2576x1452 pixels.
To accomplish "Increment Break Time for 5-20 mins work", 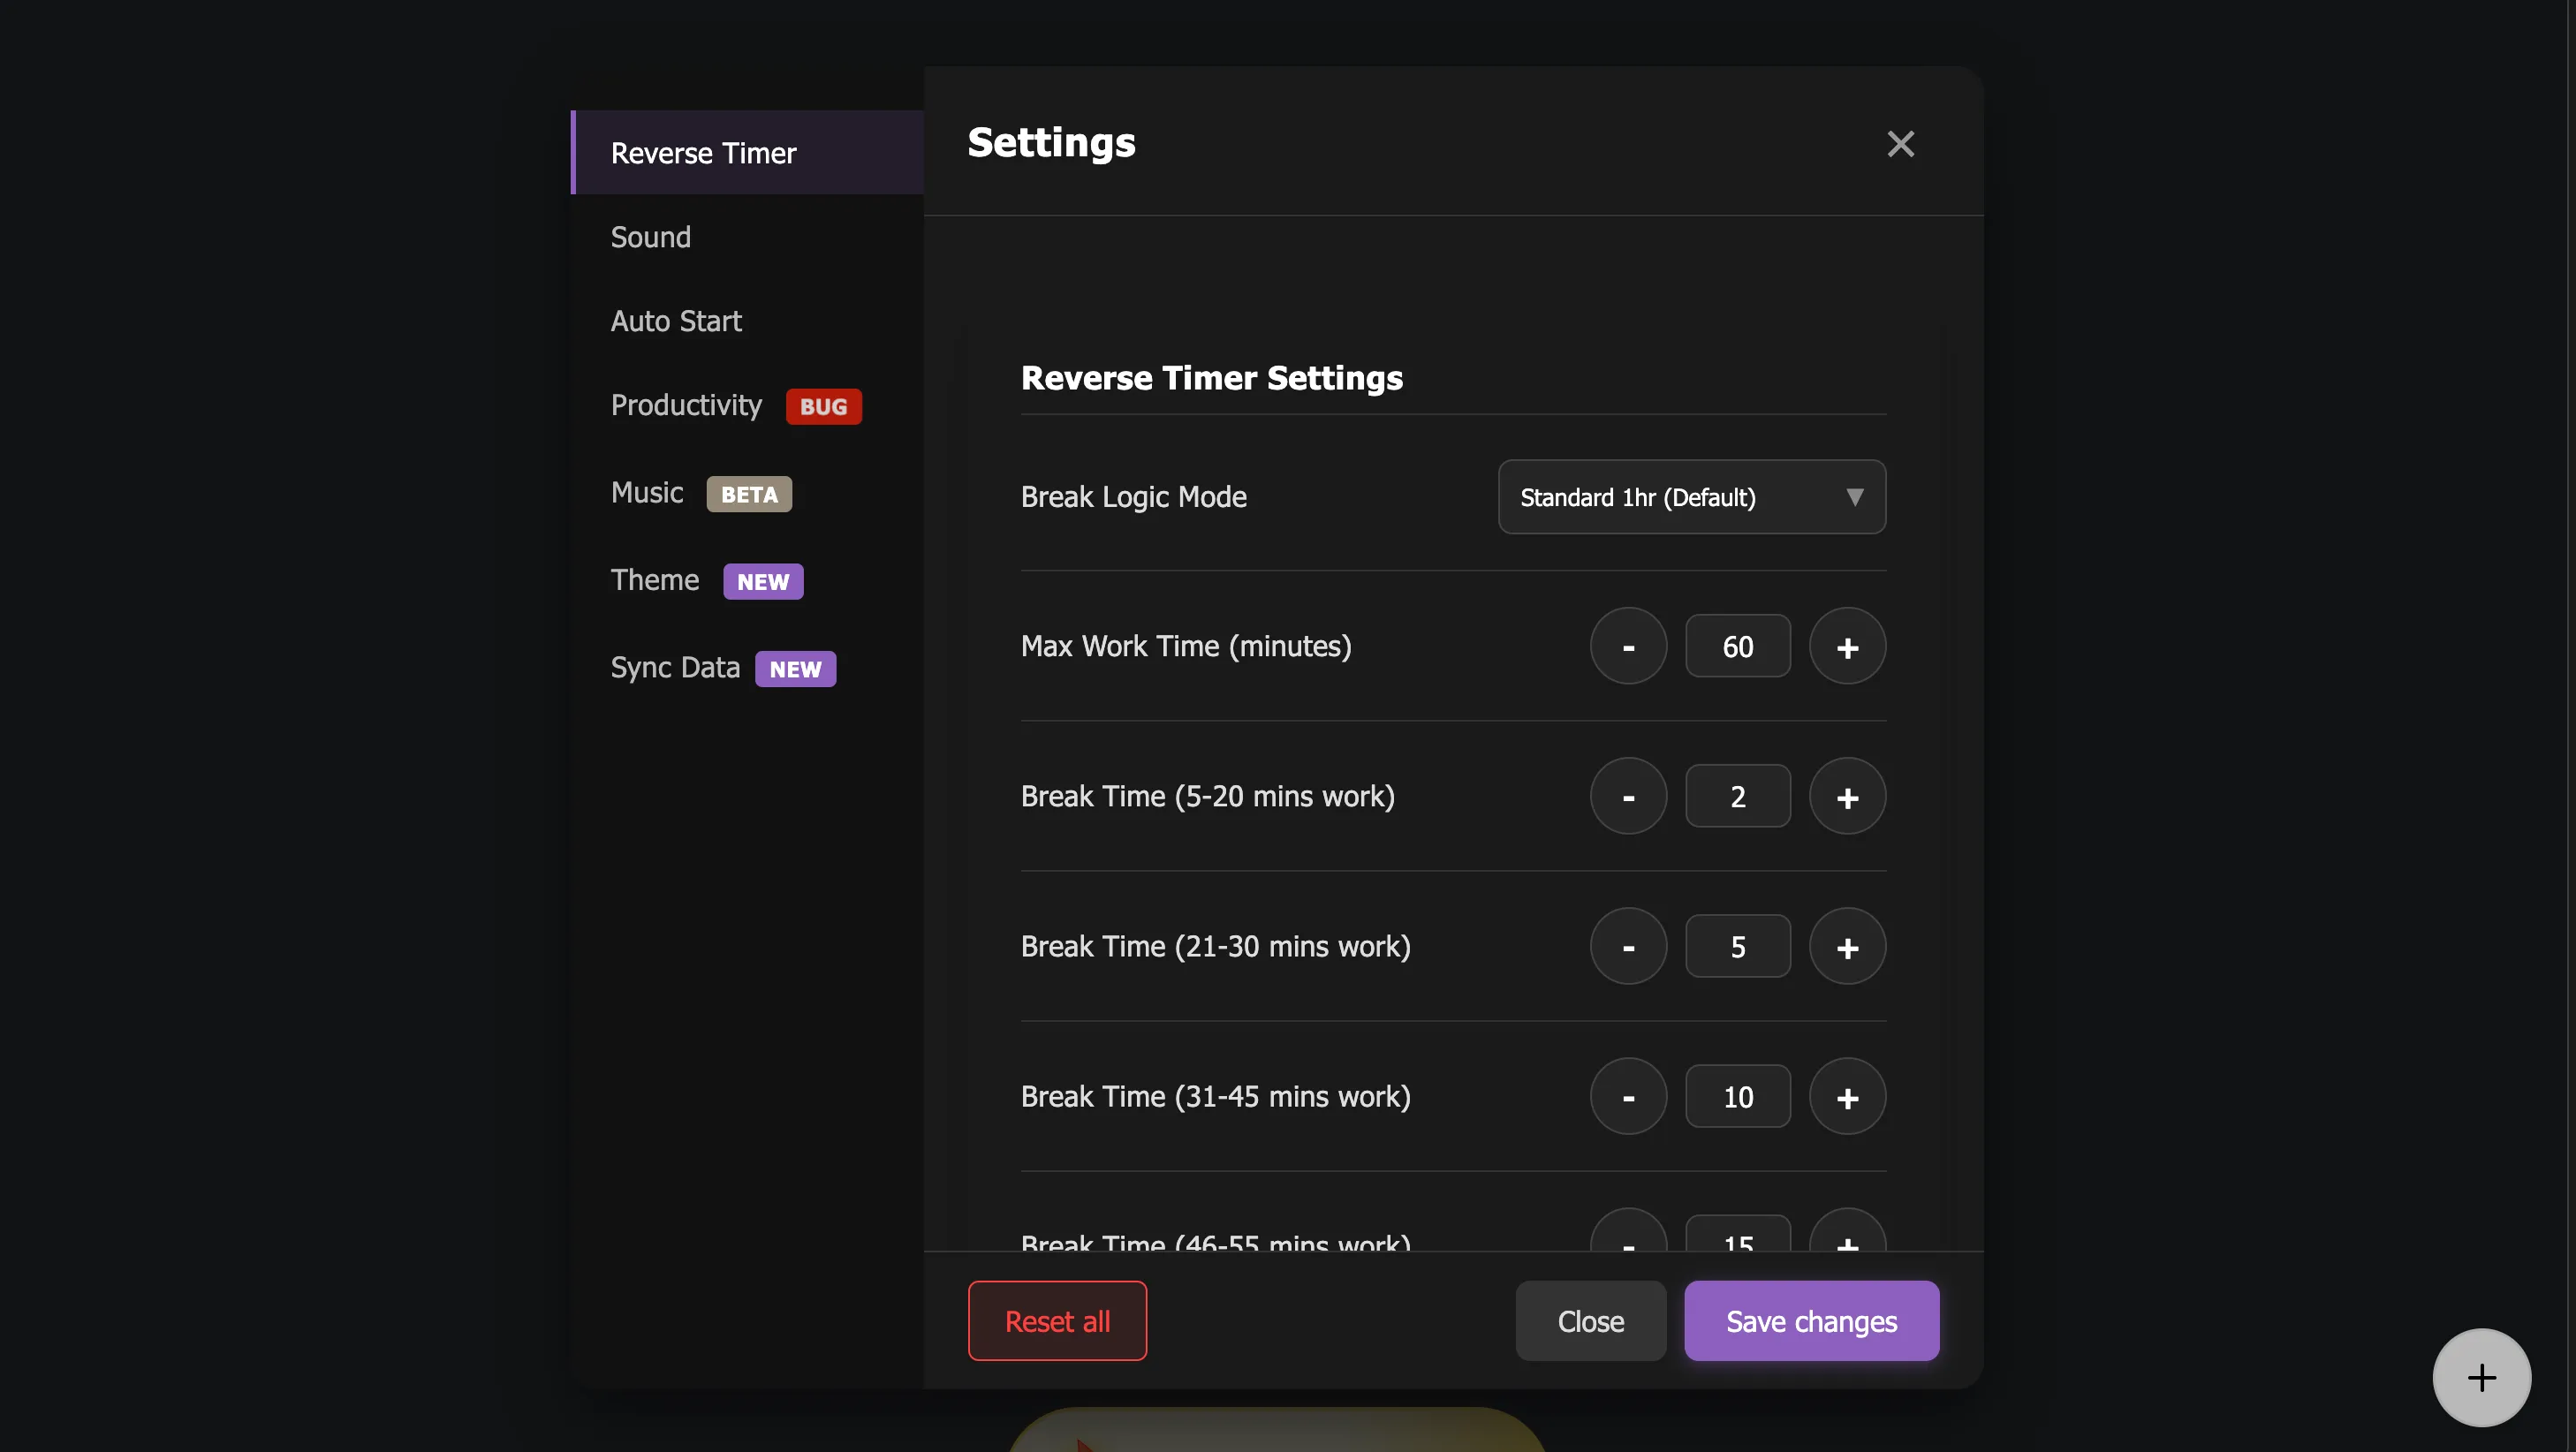I will tap(1846, 796).
